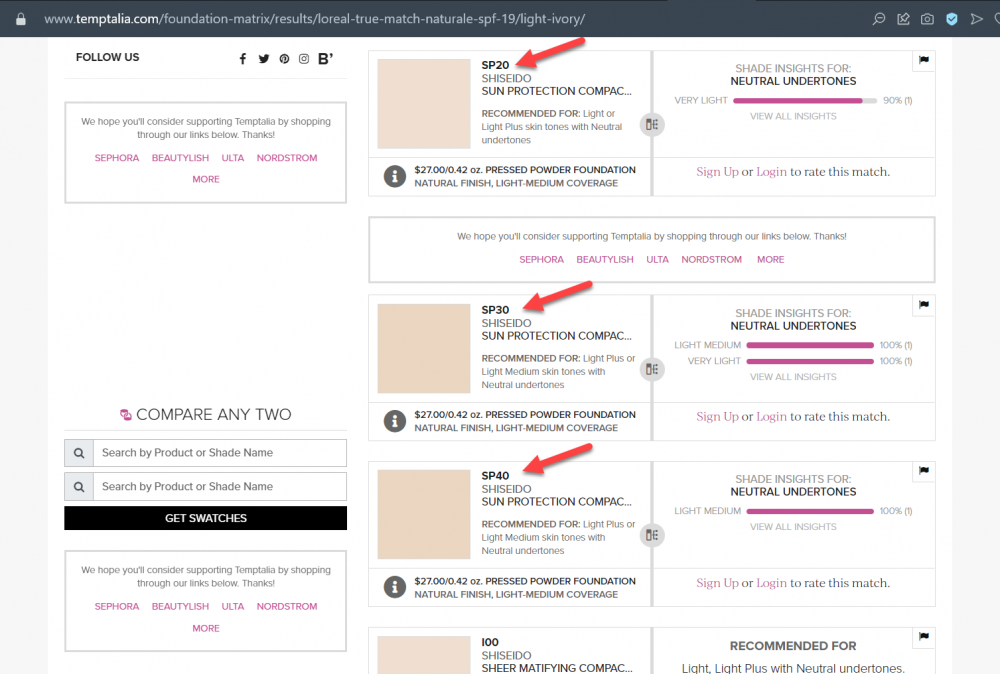This screenshot has width=1000, height=674.
Task: Visit SEPHORA from the shopping links
Action: coord(116,157)
